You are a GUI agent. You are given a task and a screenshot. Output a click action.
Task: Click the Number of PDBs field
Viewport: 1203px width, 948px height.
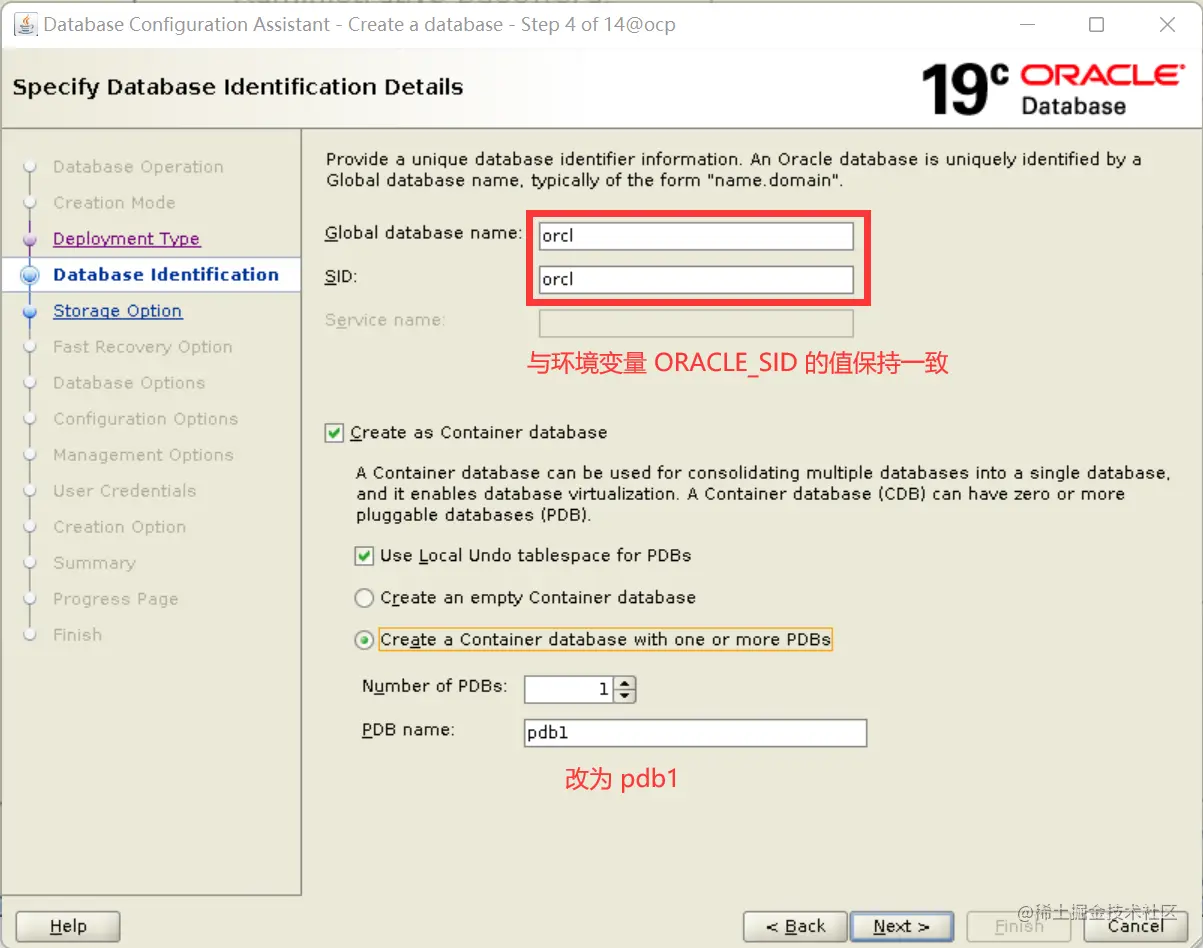pos(570,689)
